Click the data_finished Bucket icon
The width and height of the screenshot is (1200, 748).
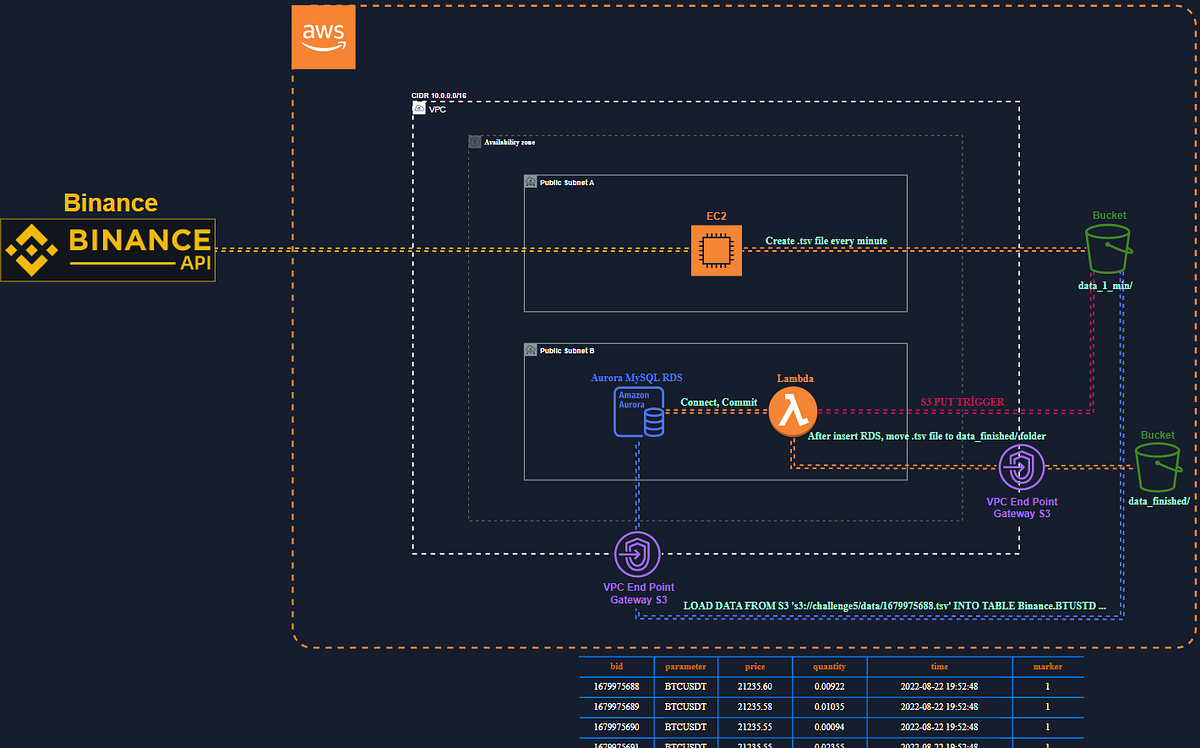[1157, 466]
